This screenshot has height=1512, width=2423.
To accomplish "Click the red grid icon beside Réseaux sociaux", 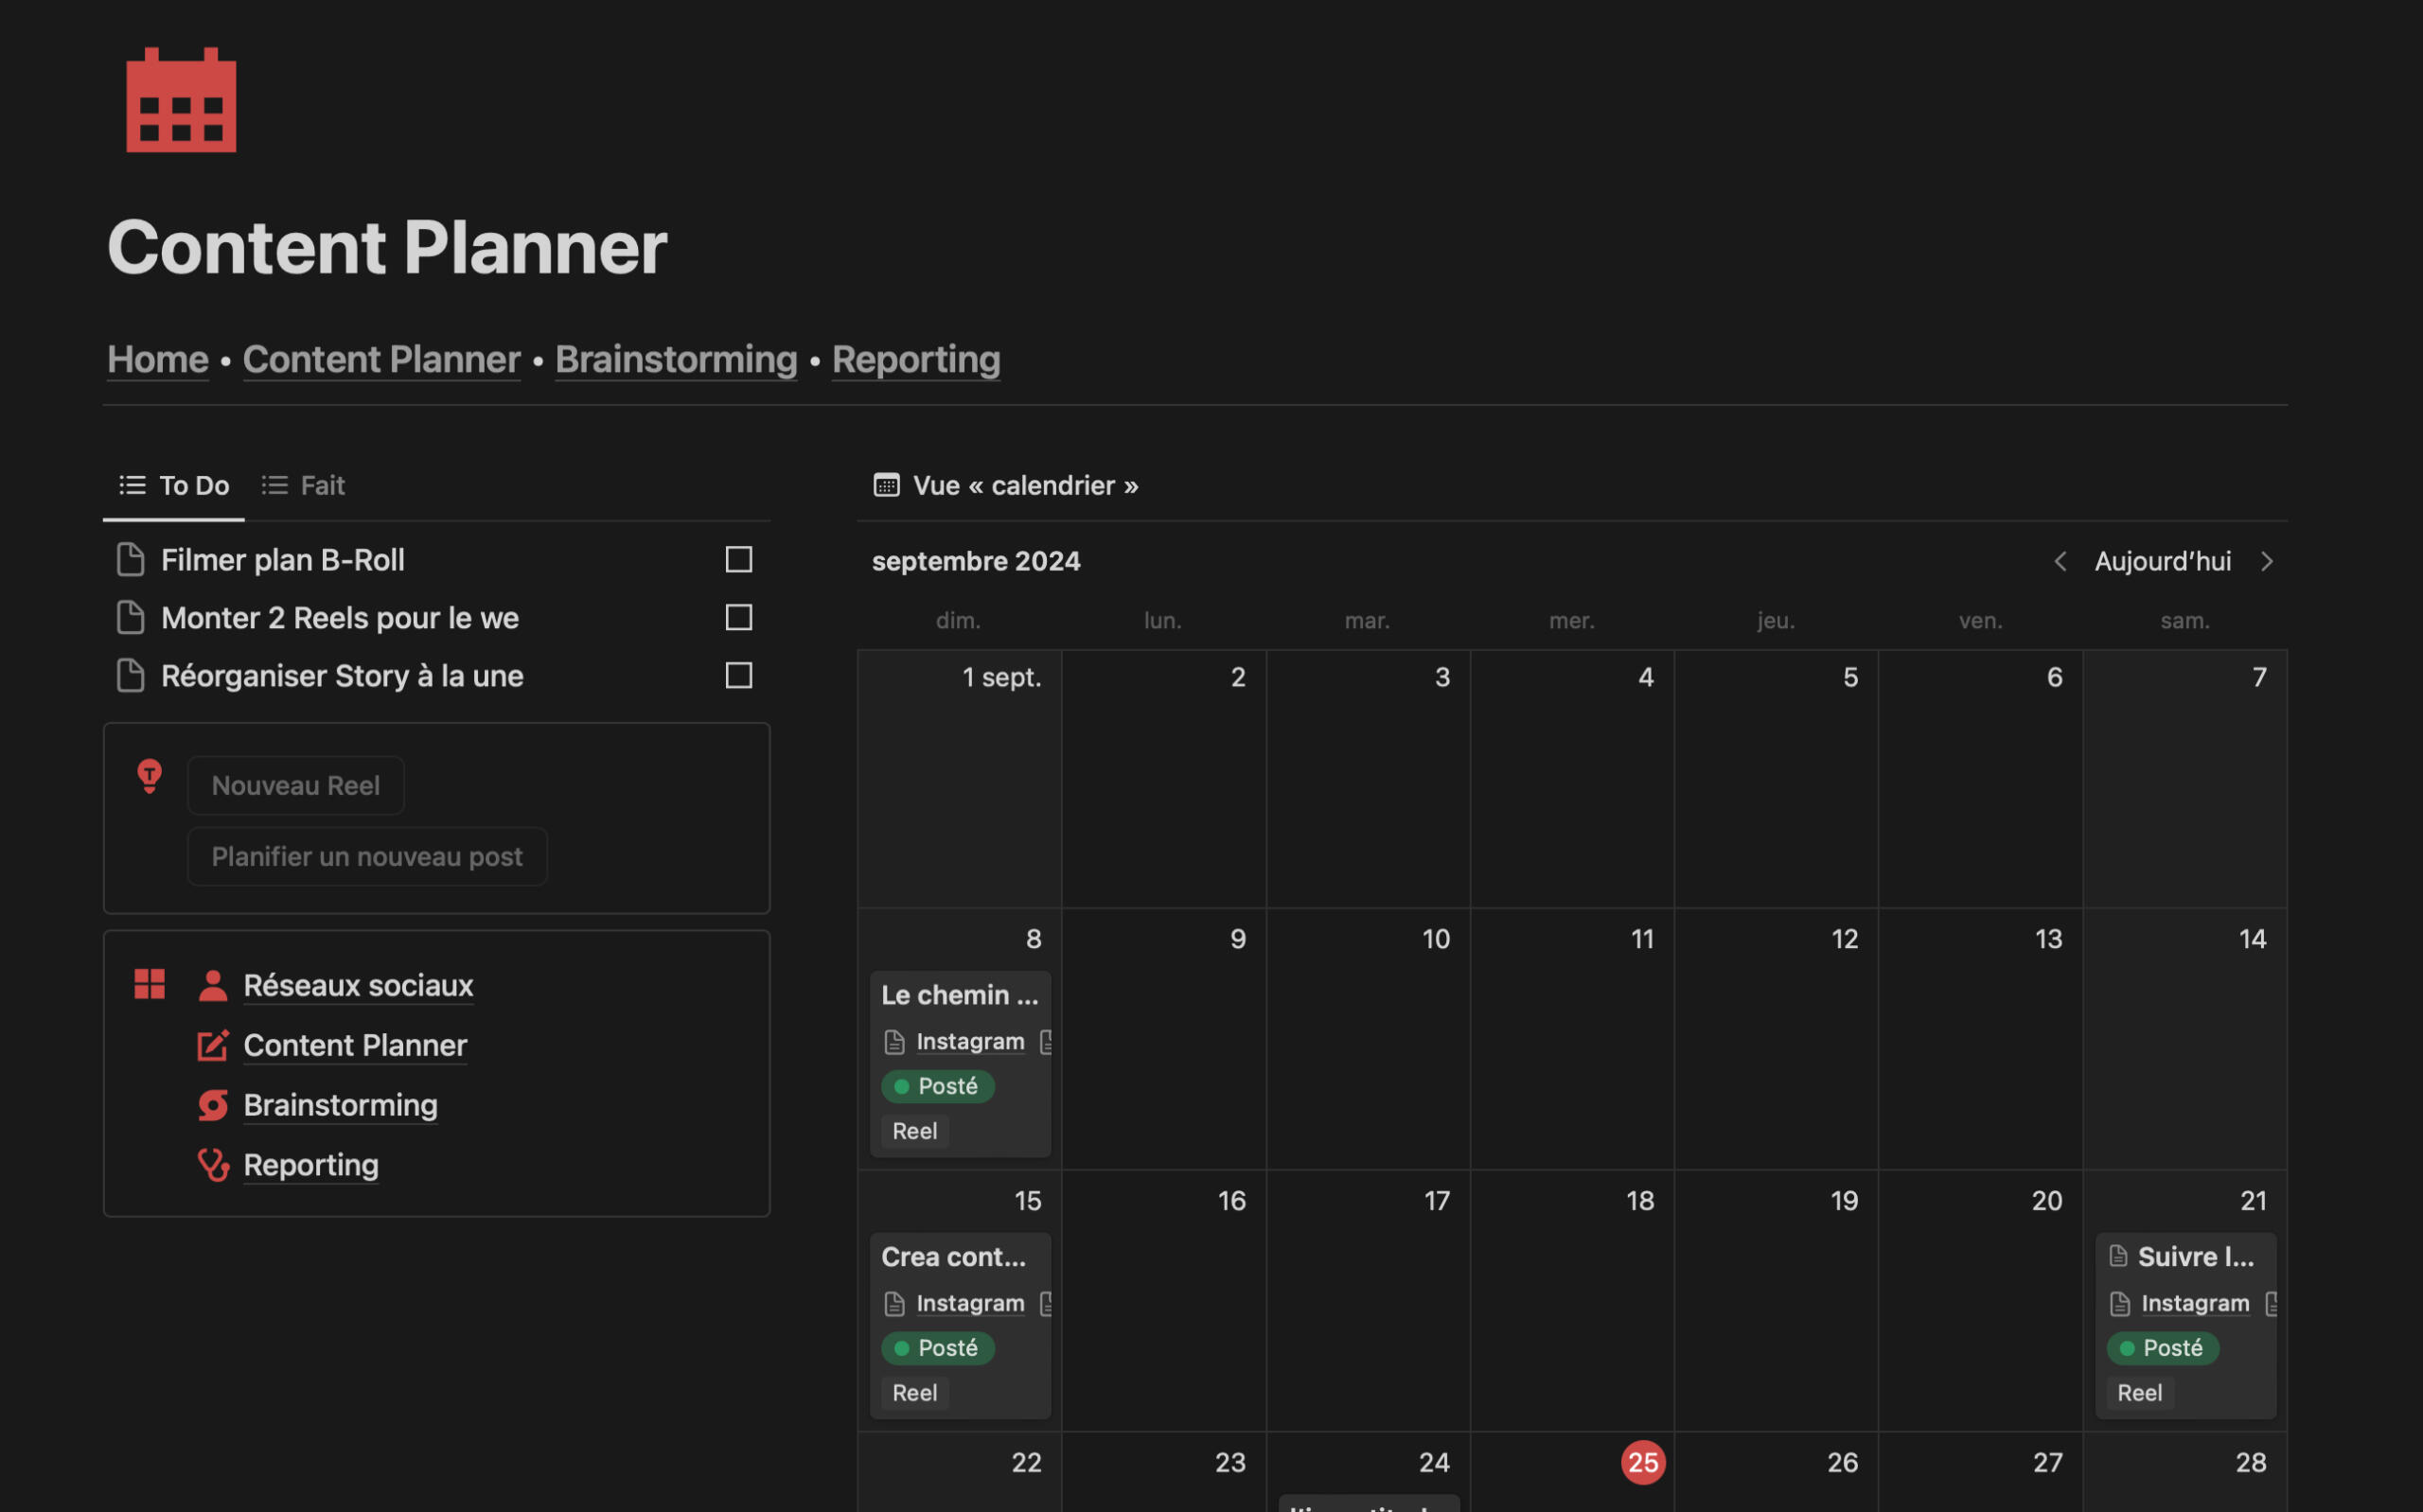I will 149,984.
